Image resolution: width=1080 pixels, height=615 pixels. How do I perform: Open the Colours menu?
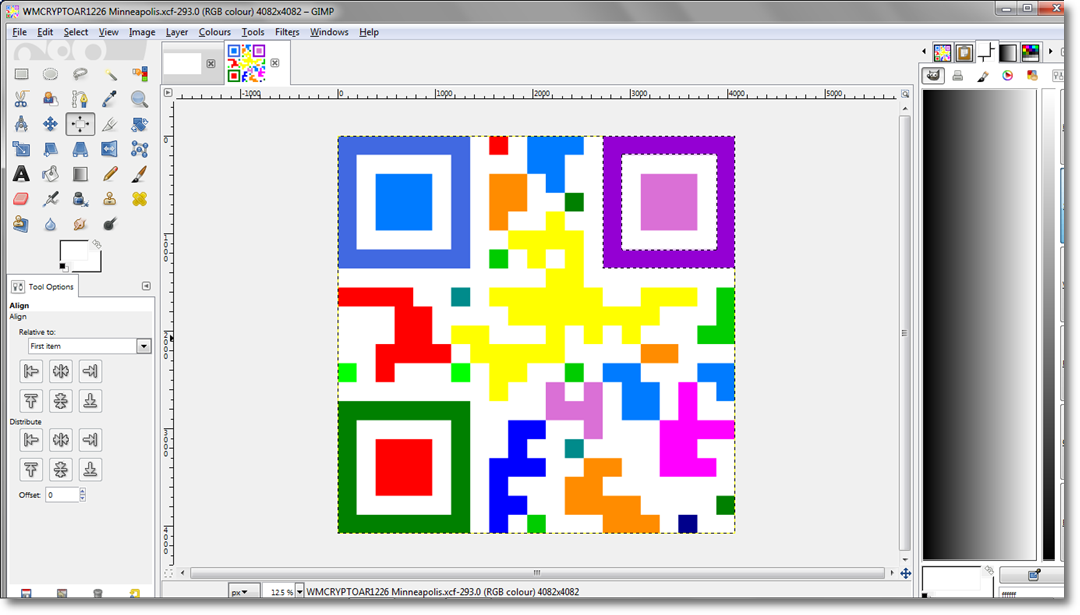(215, 32)
